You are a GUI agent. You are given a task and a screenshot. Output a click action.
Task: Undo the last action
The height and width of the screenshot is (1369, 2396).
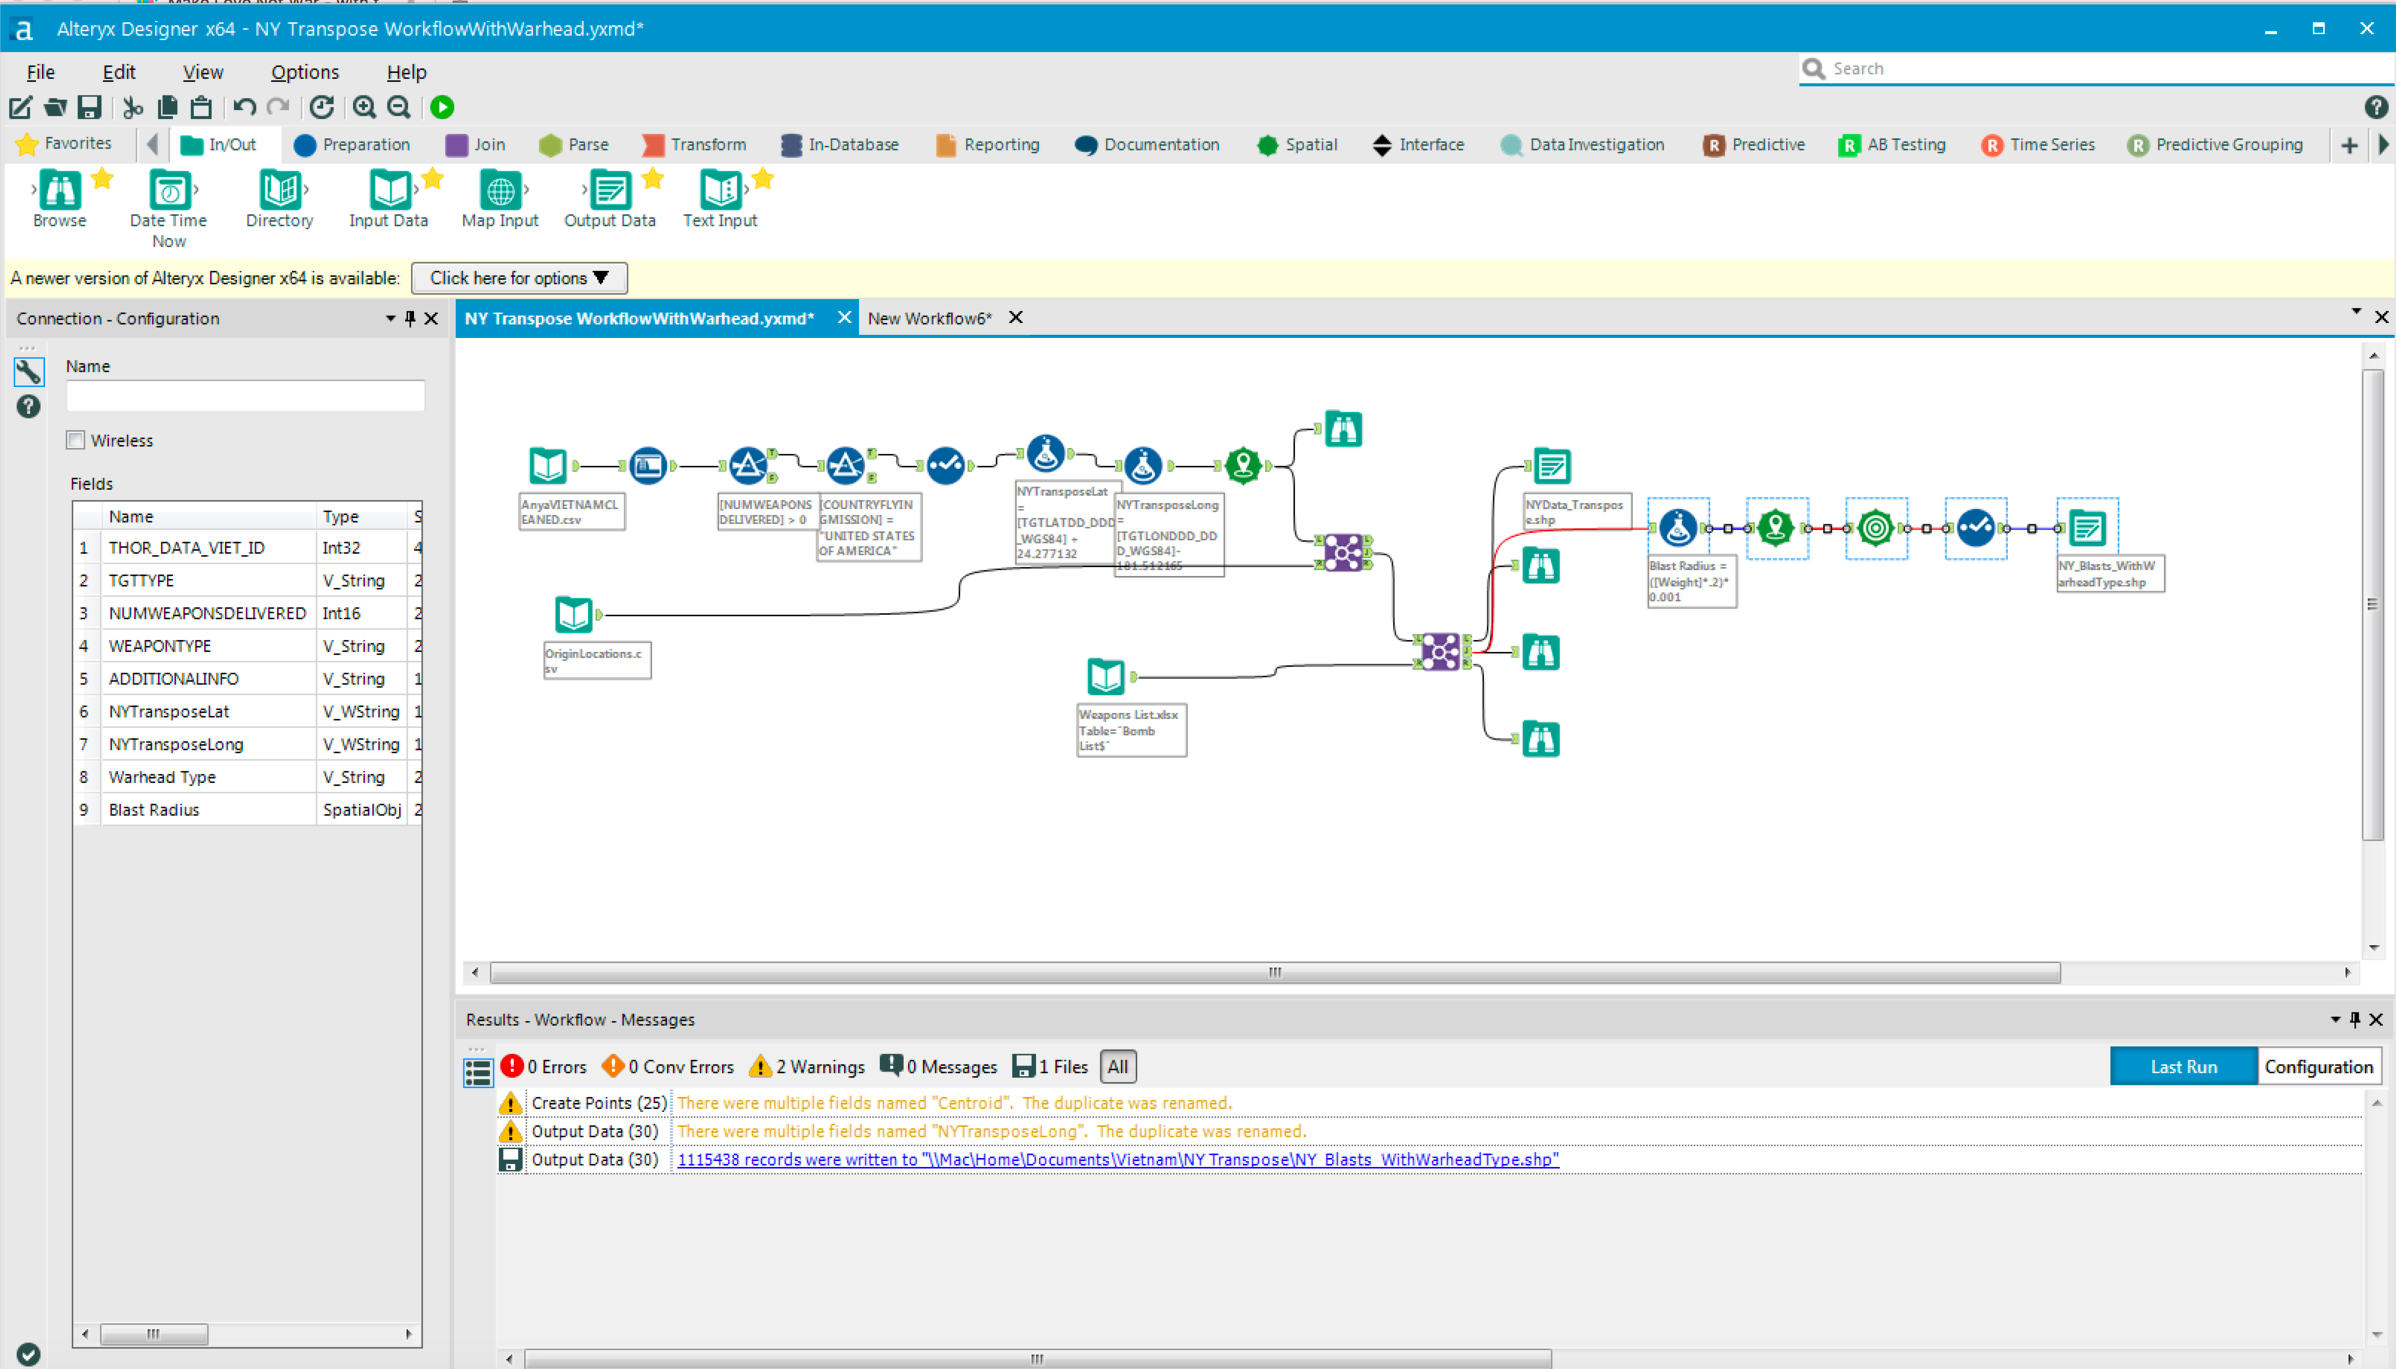pyautogui.click(x=244, y=107)
